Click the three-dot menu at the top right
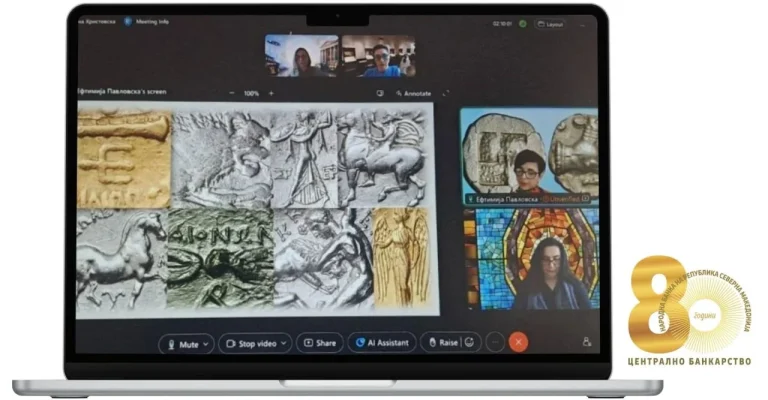The image size is (768, 400). click(582, 24)
